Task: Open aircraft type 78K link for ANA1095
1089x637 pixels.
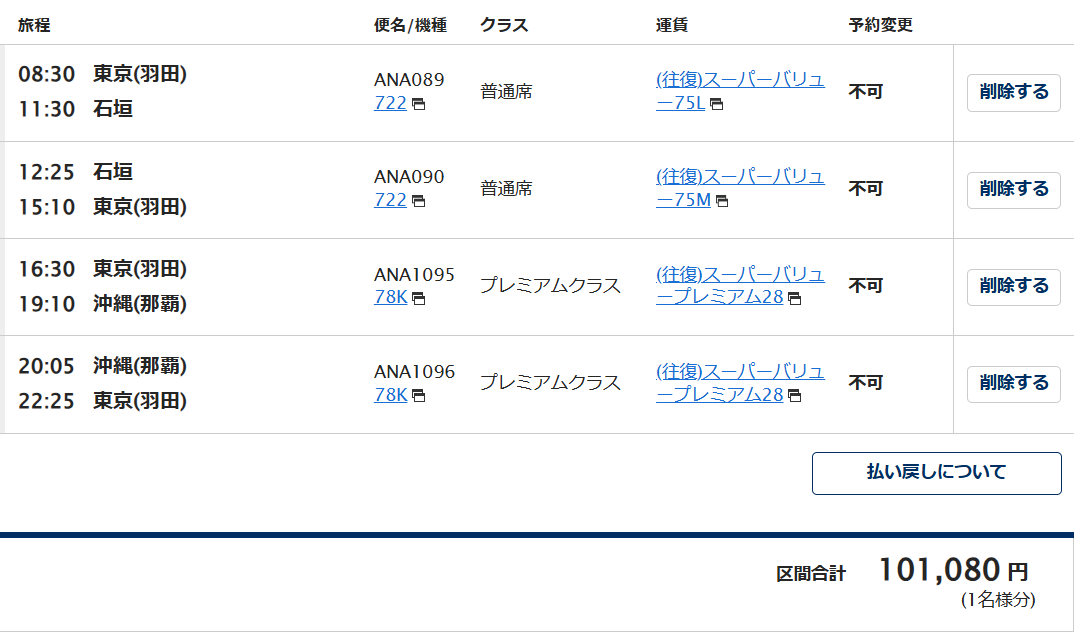Action: pyautogui.click(x=390, y=297)
